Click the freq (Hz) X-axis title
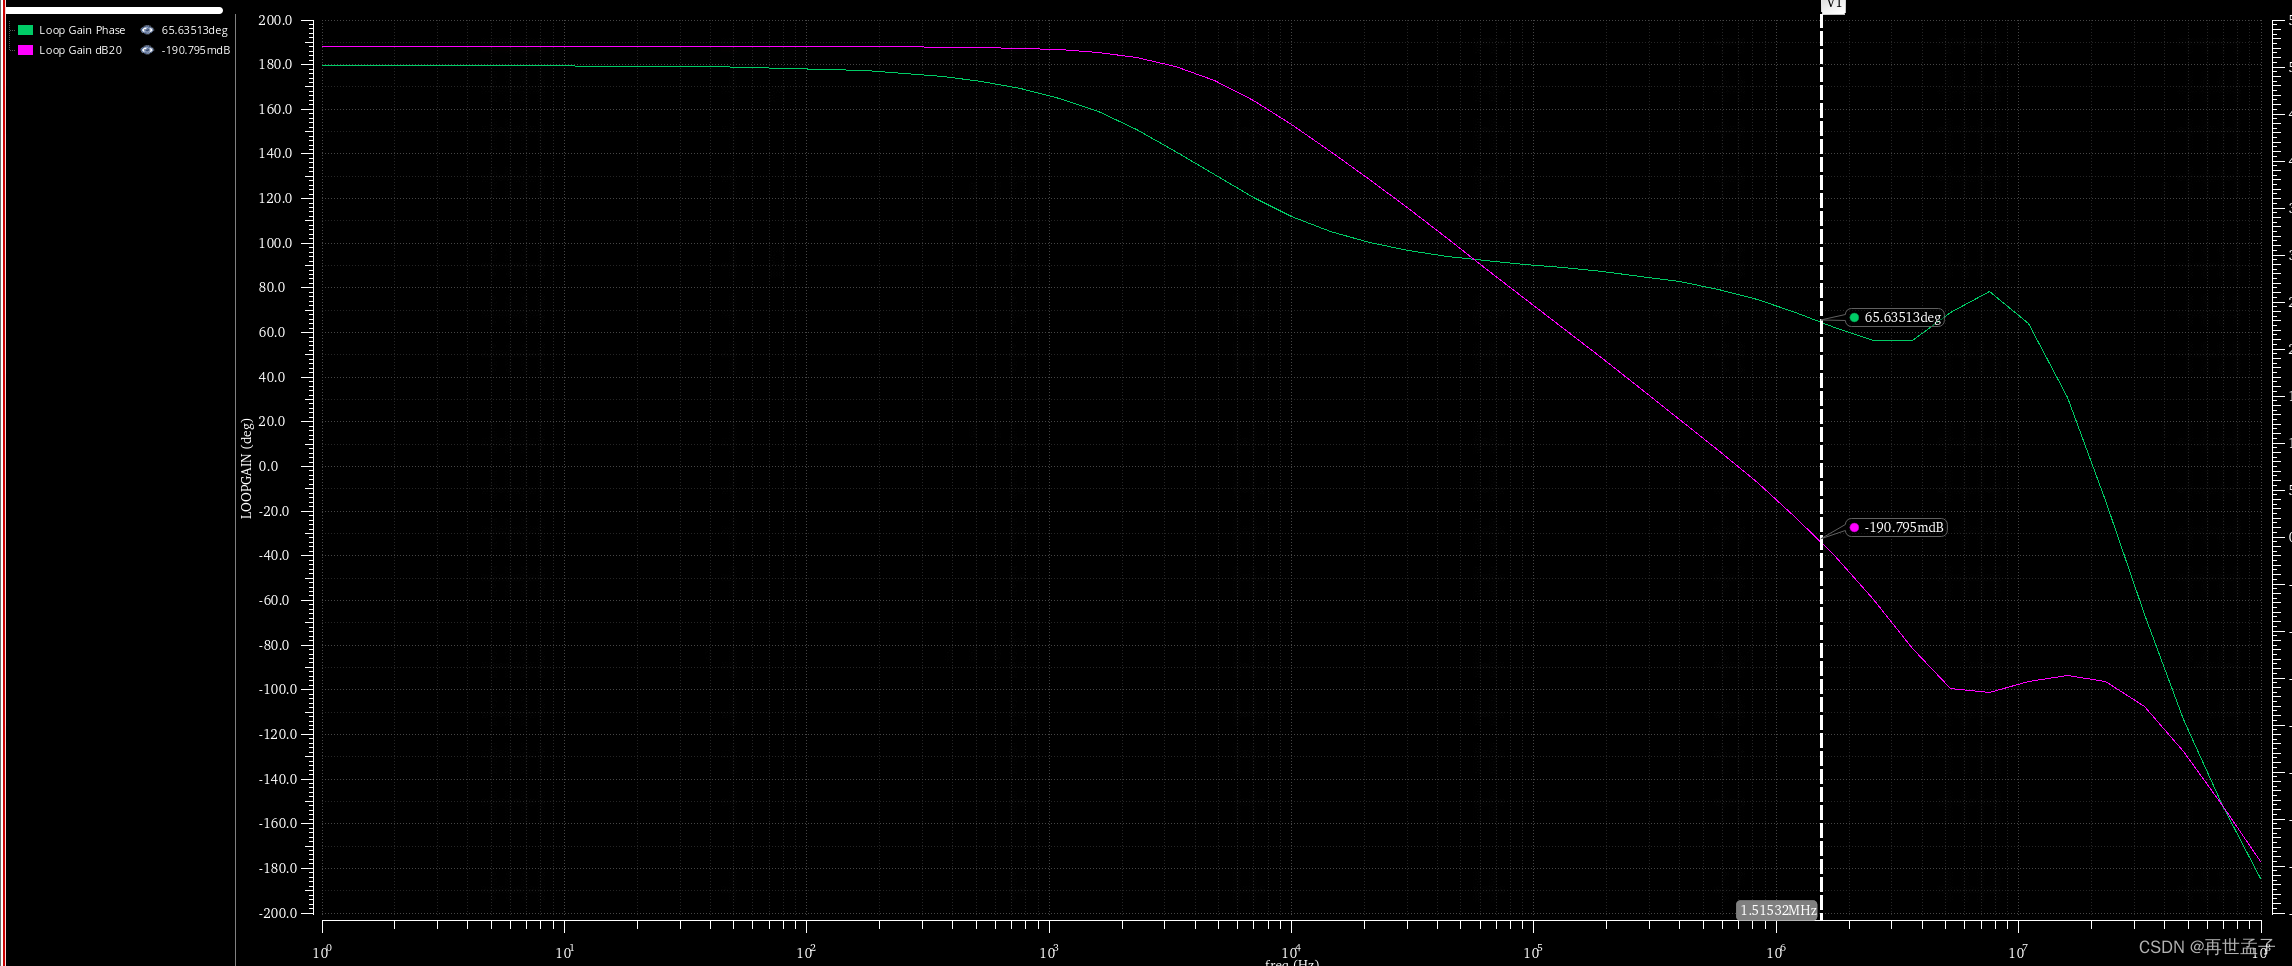 point(1292,962)
